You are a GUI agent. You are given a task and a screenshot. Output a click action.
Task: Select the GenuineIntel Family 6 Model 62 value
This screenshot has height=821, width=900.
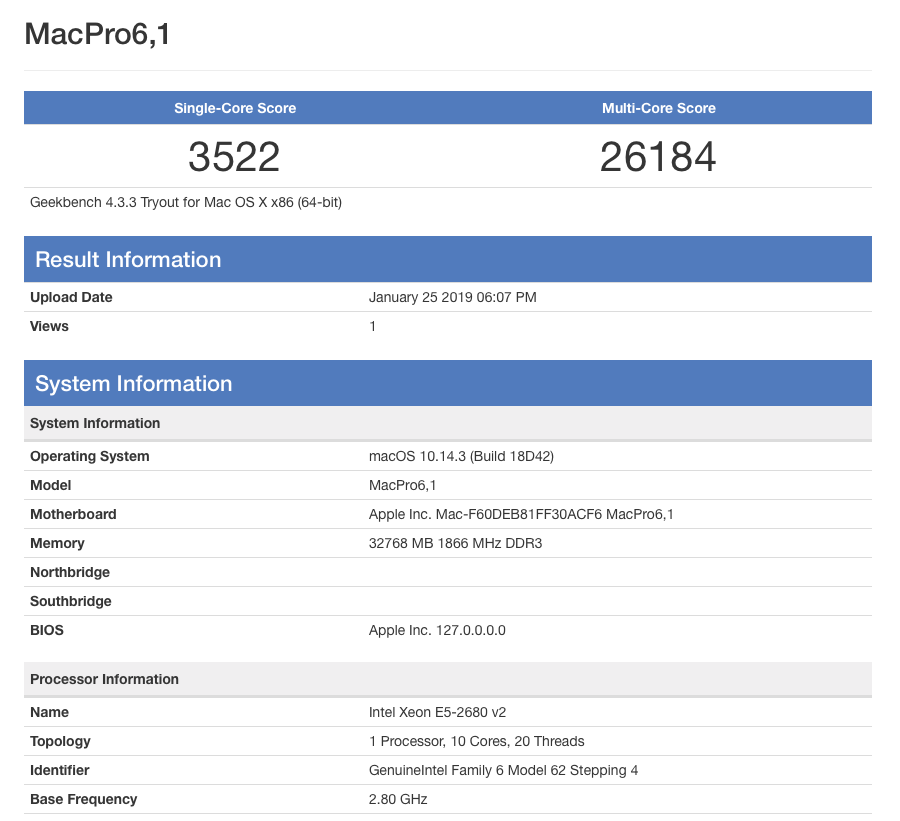click(503, 770)
